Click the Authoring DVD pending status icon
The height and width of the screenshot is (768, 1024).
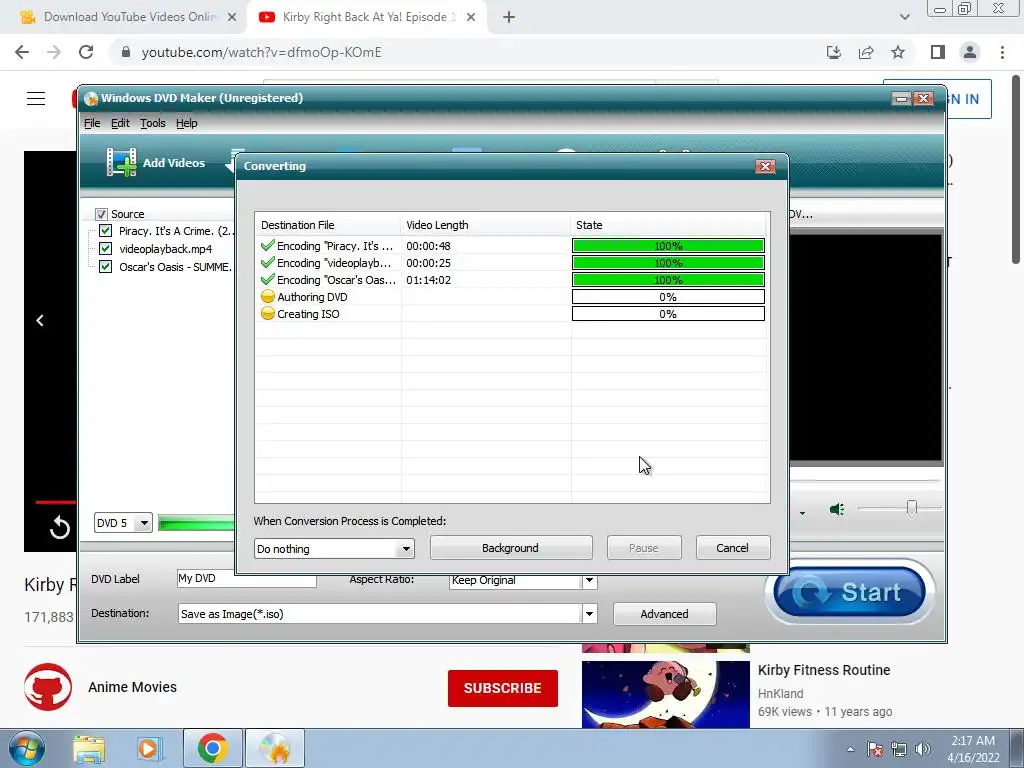[268, 296]
